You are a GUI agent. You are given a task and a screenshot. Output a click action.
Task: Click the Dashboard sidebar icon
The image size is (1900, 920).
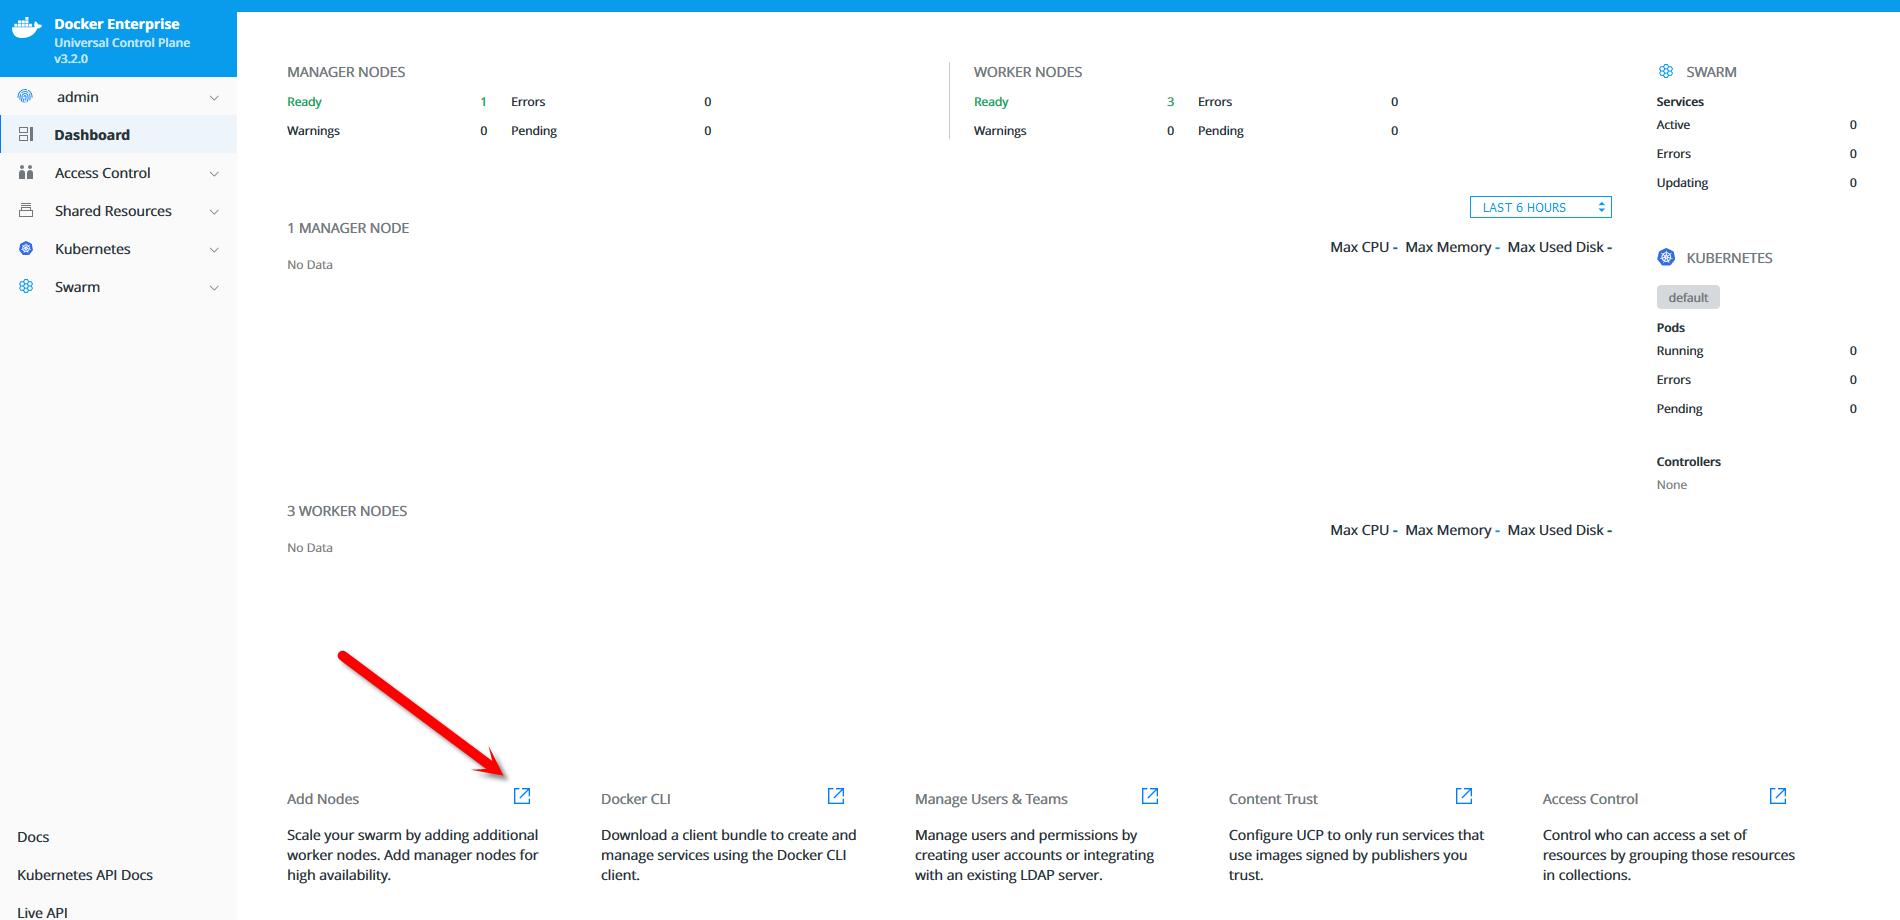26,134
